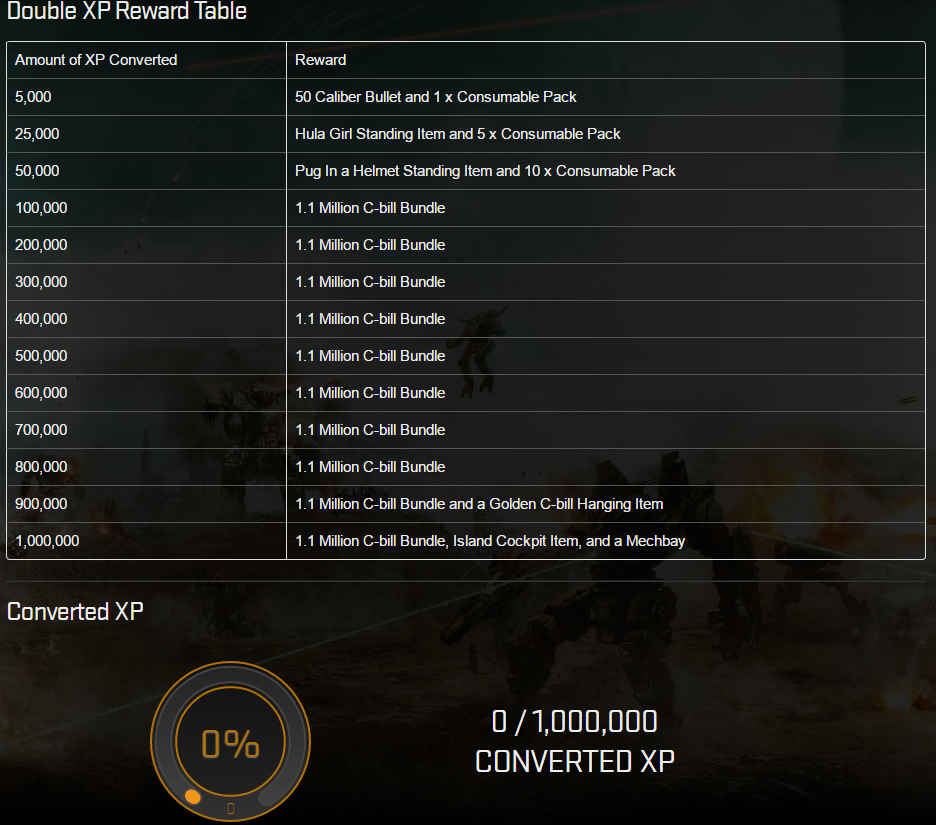This screenshot has width=936, height=825.
Task: Click the small marker at gauge bottom
Action: 231,808
